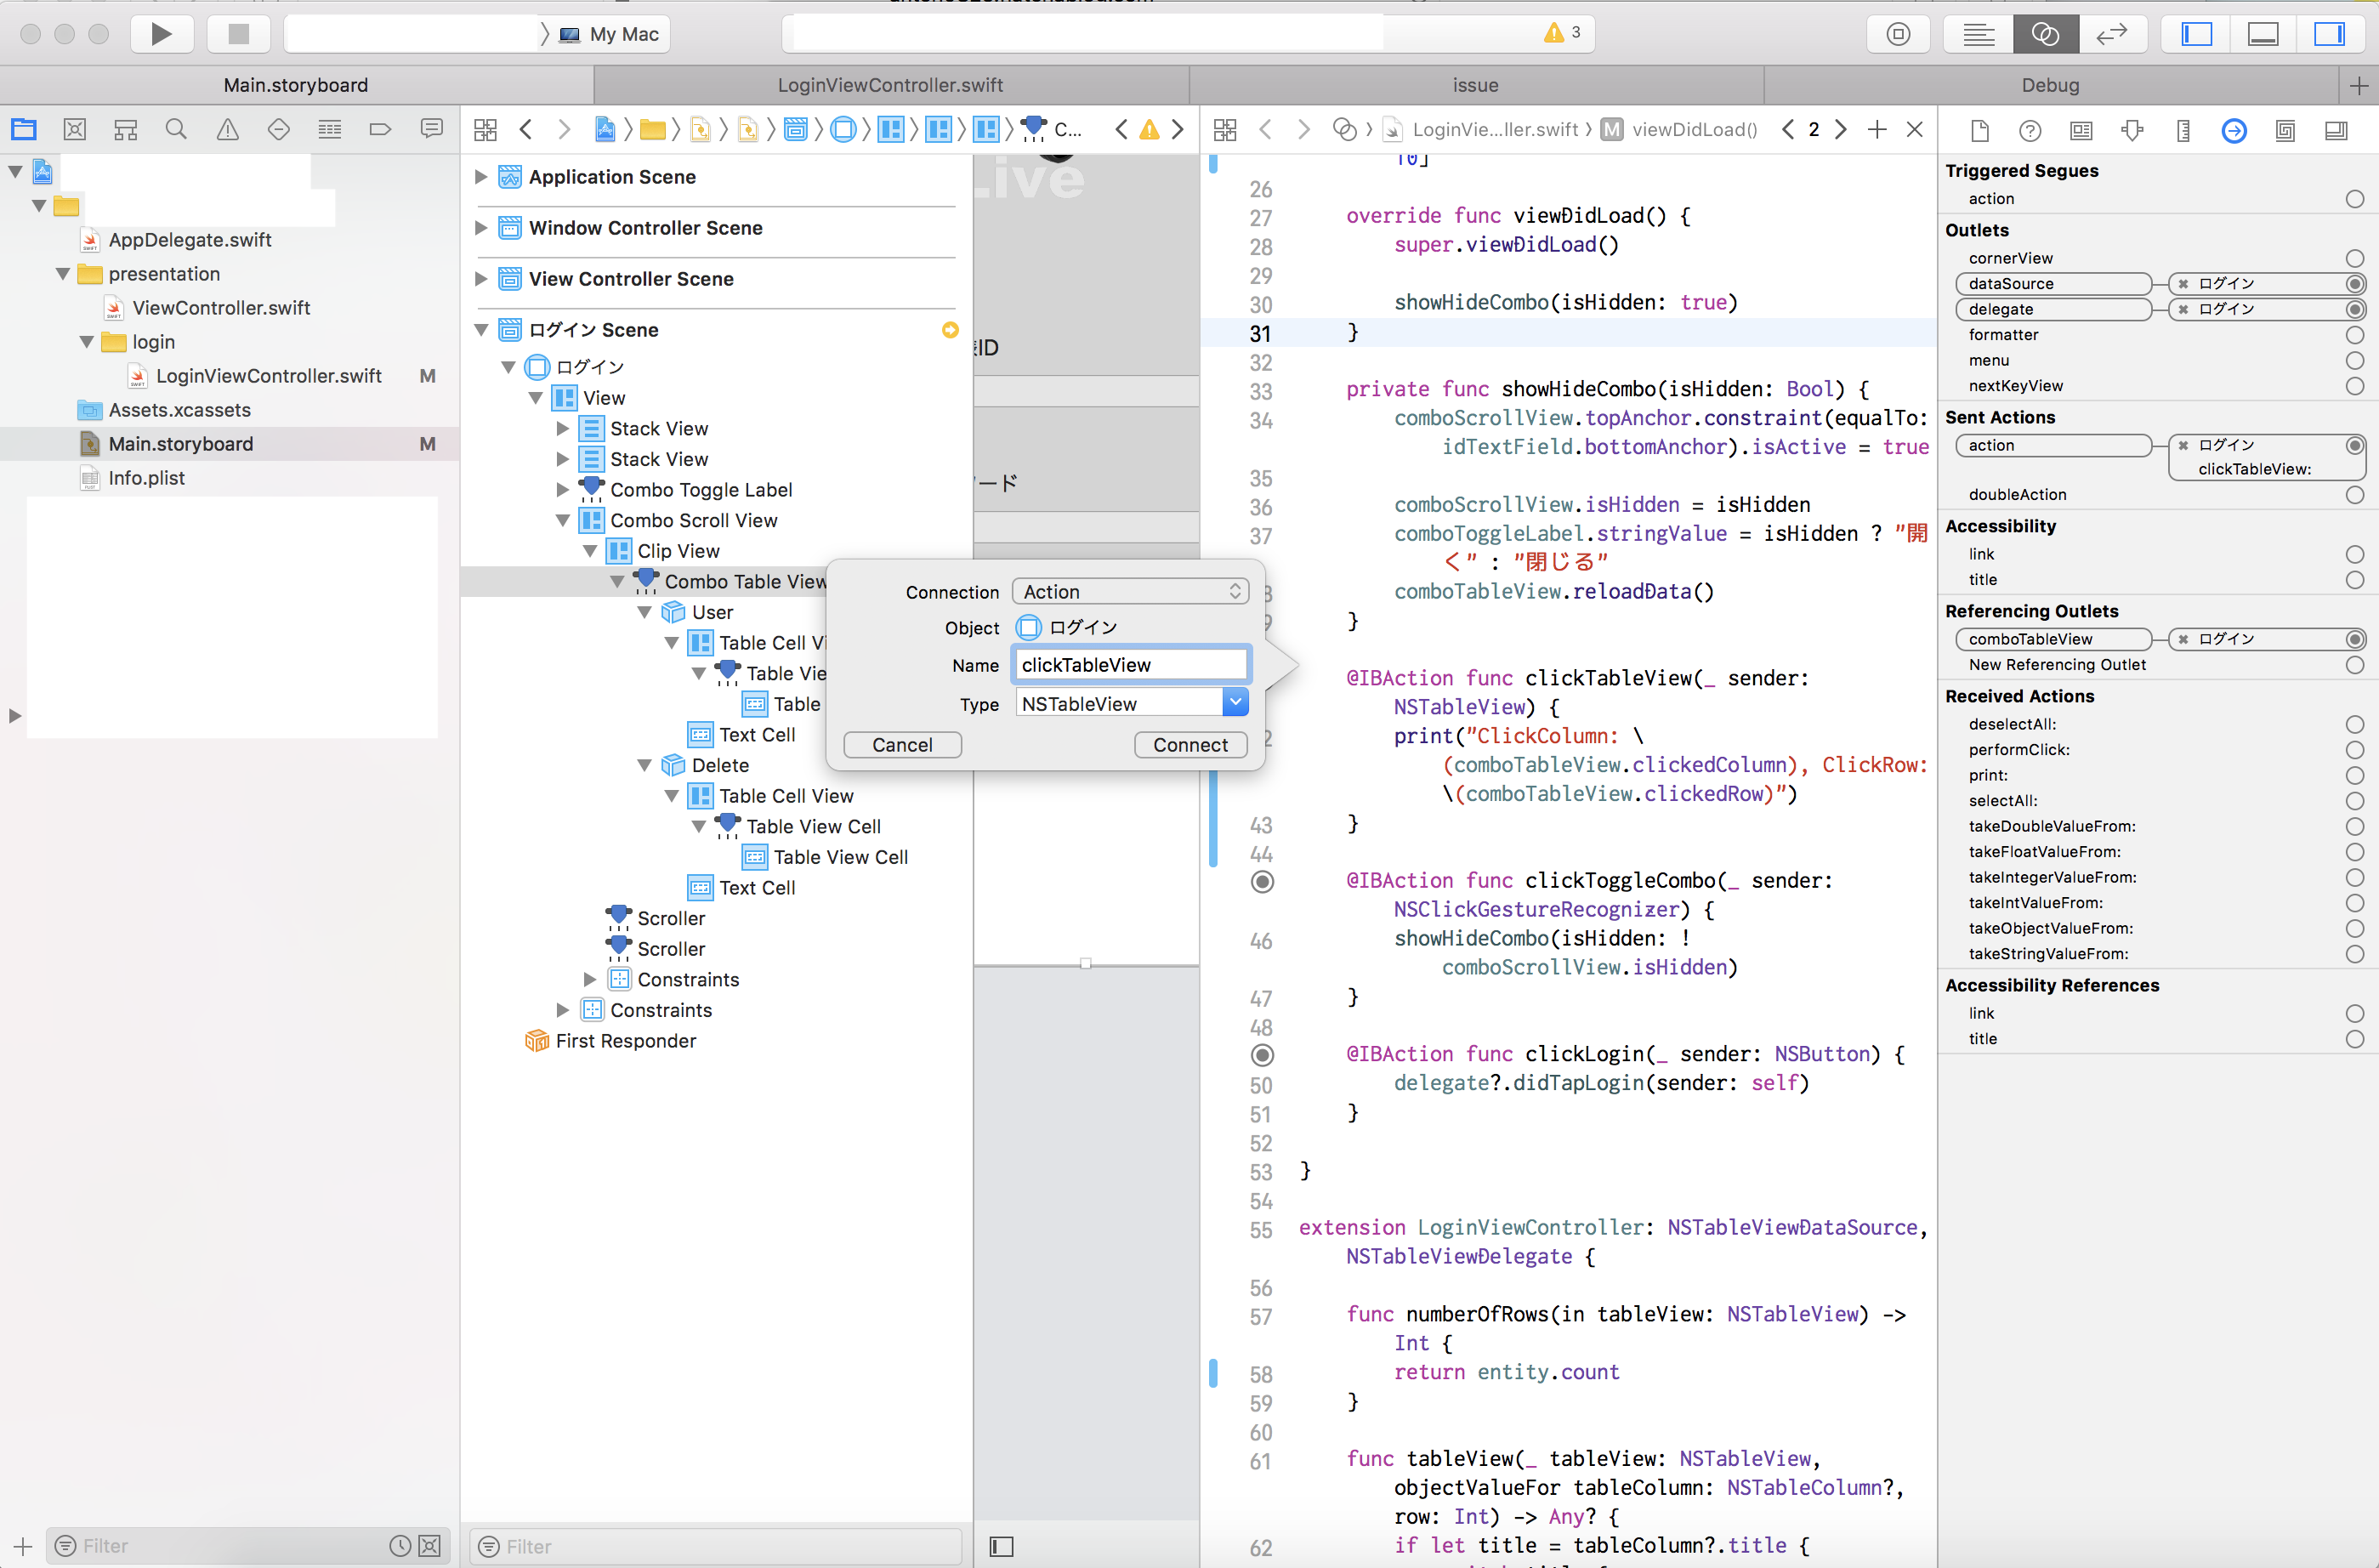The height and width of the screenshot is (1568, 2379).
Task: Open the Connections inspector
Action: coord(2233,130)
